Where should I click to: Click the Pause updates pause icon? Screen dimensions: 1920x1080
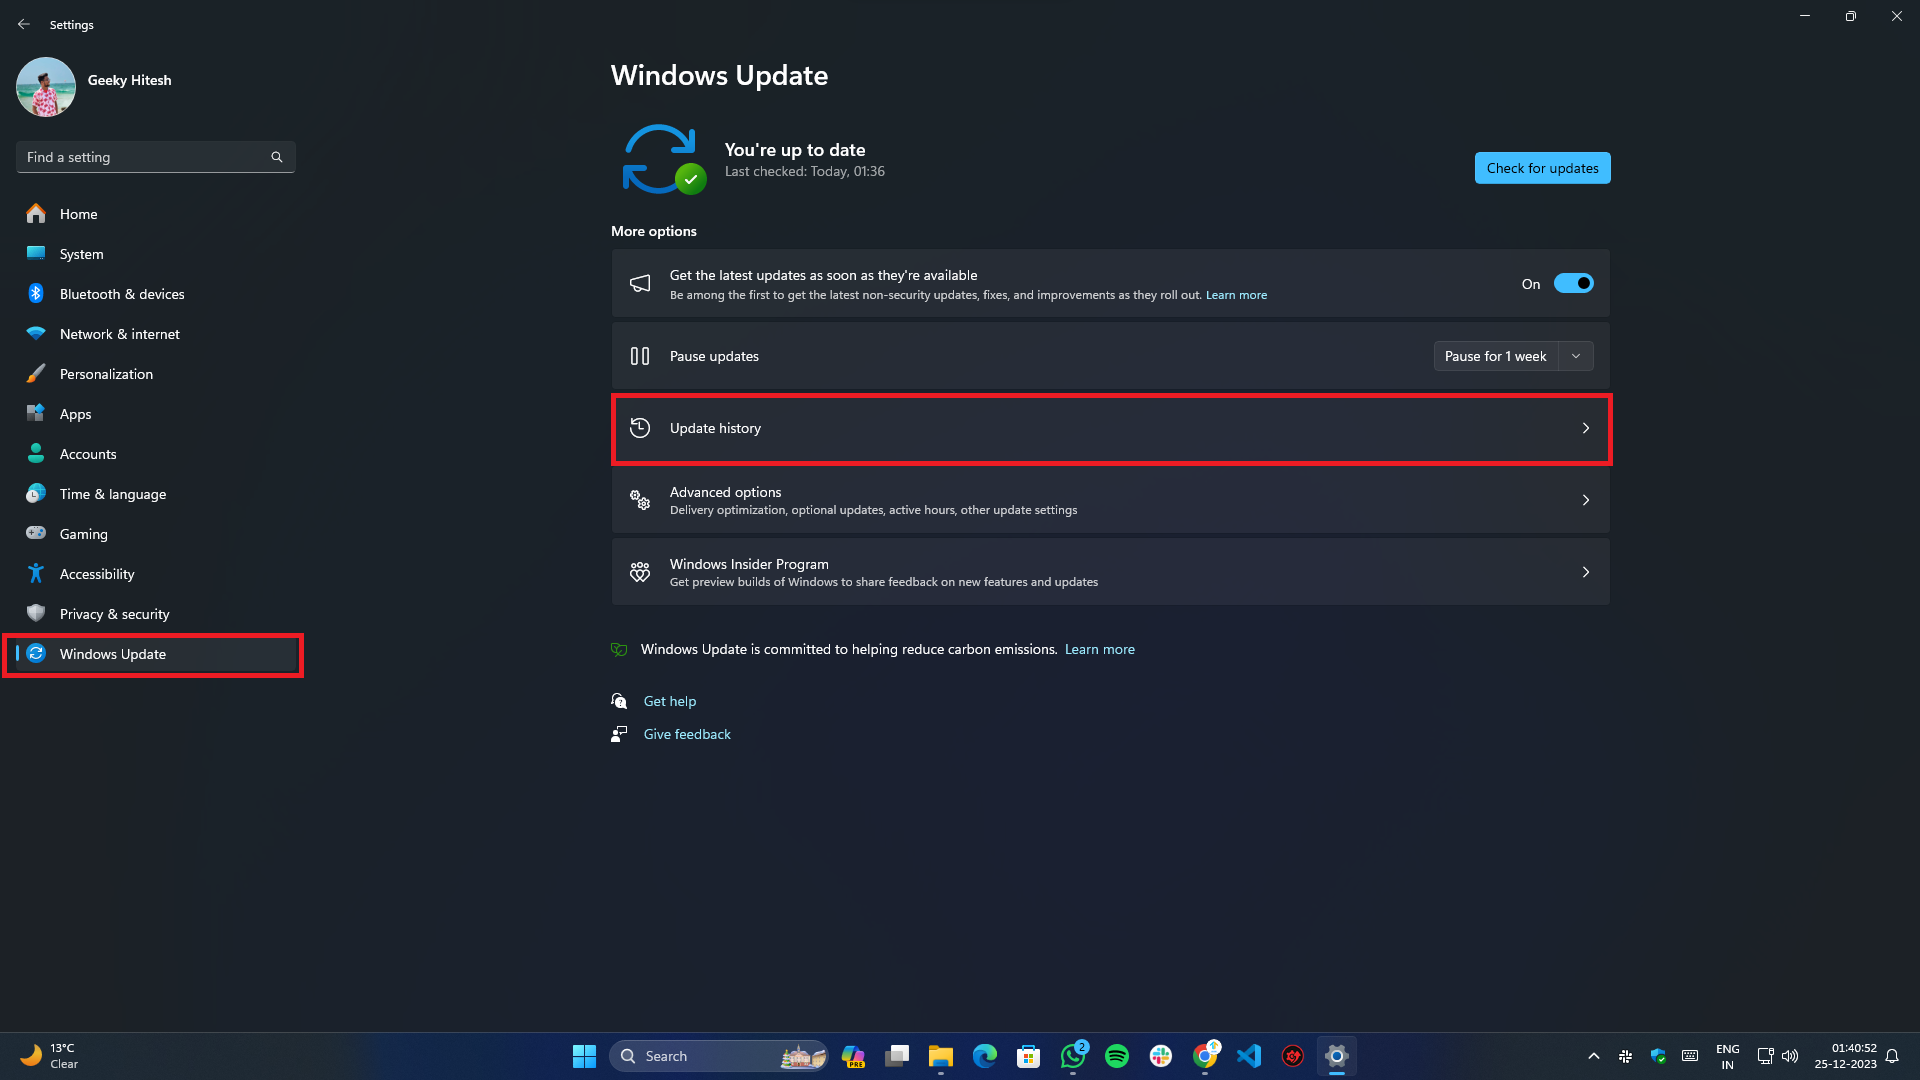click(640, 355)
